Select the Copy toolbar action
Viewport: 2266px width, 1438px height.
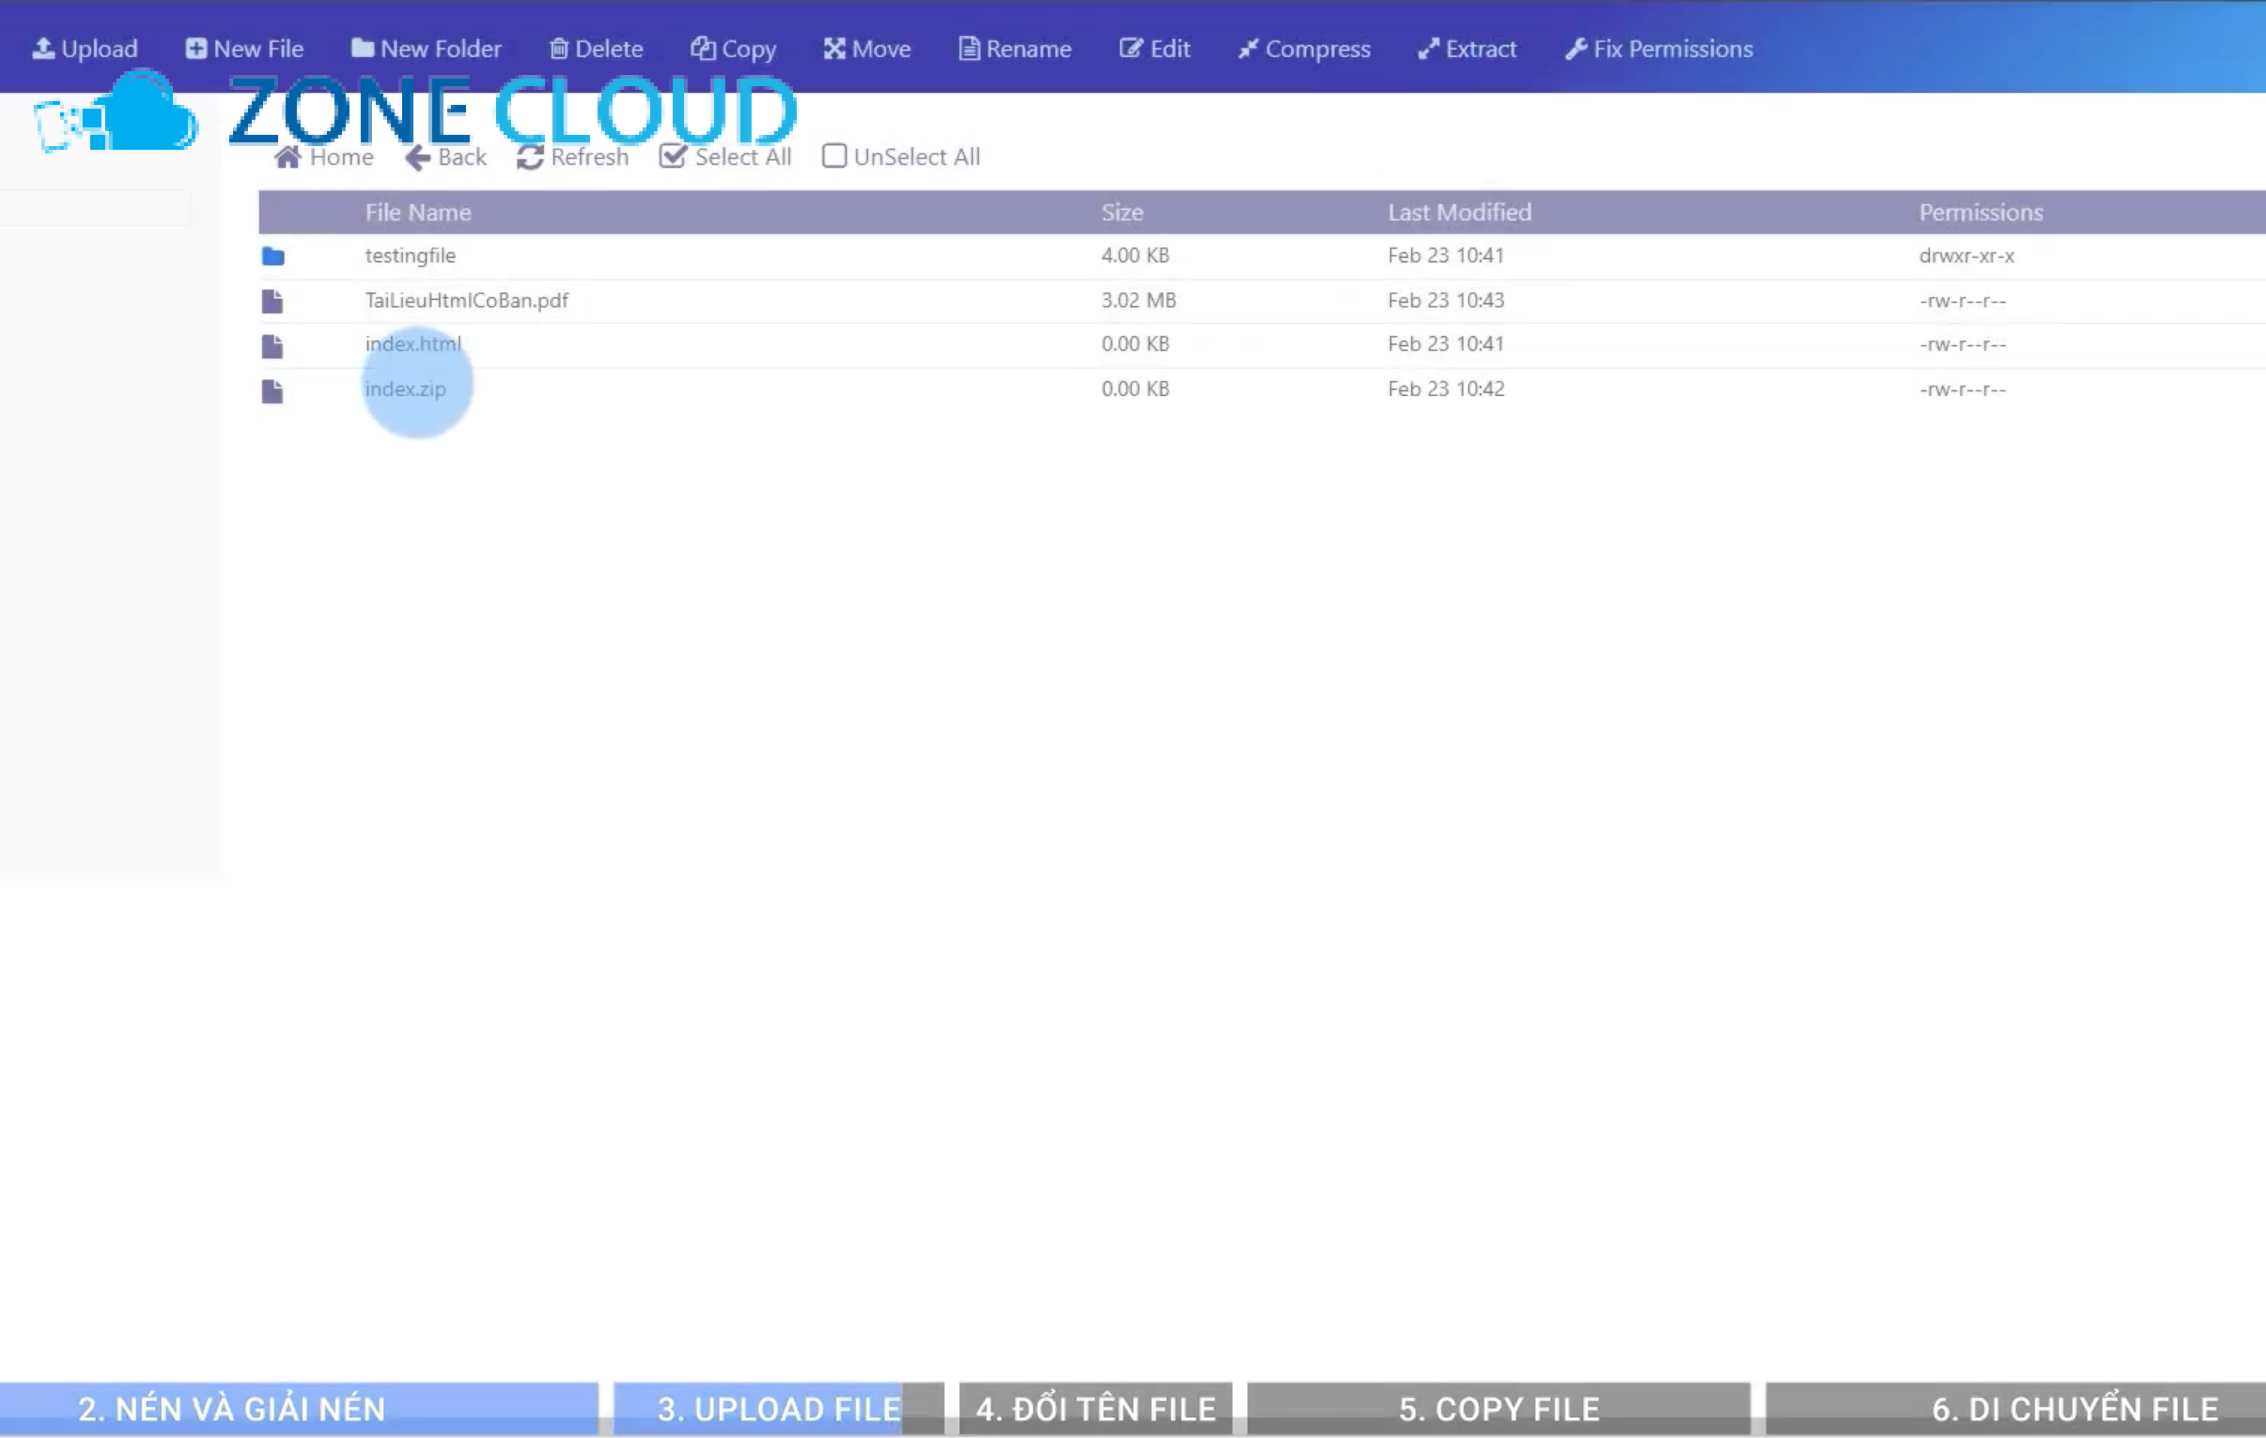click(734, 48)
